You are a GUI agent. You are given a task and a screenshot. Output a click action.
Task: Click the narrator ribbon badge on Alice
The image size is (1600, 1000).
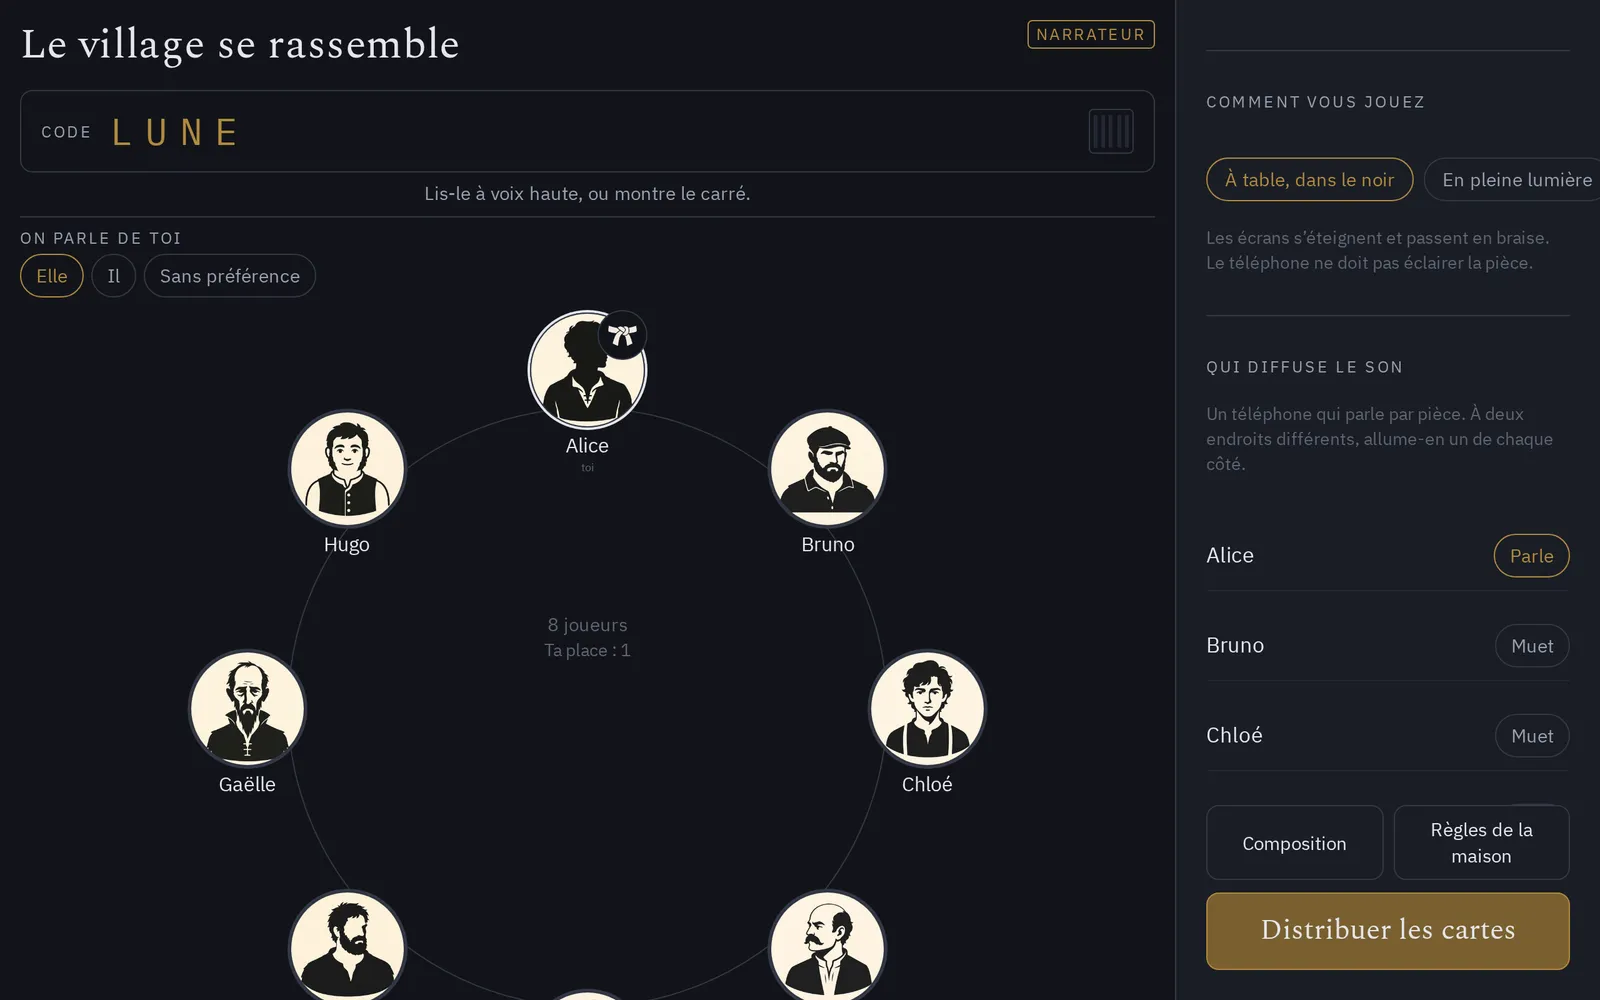coord(623,335)
